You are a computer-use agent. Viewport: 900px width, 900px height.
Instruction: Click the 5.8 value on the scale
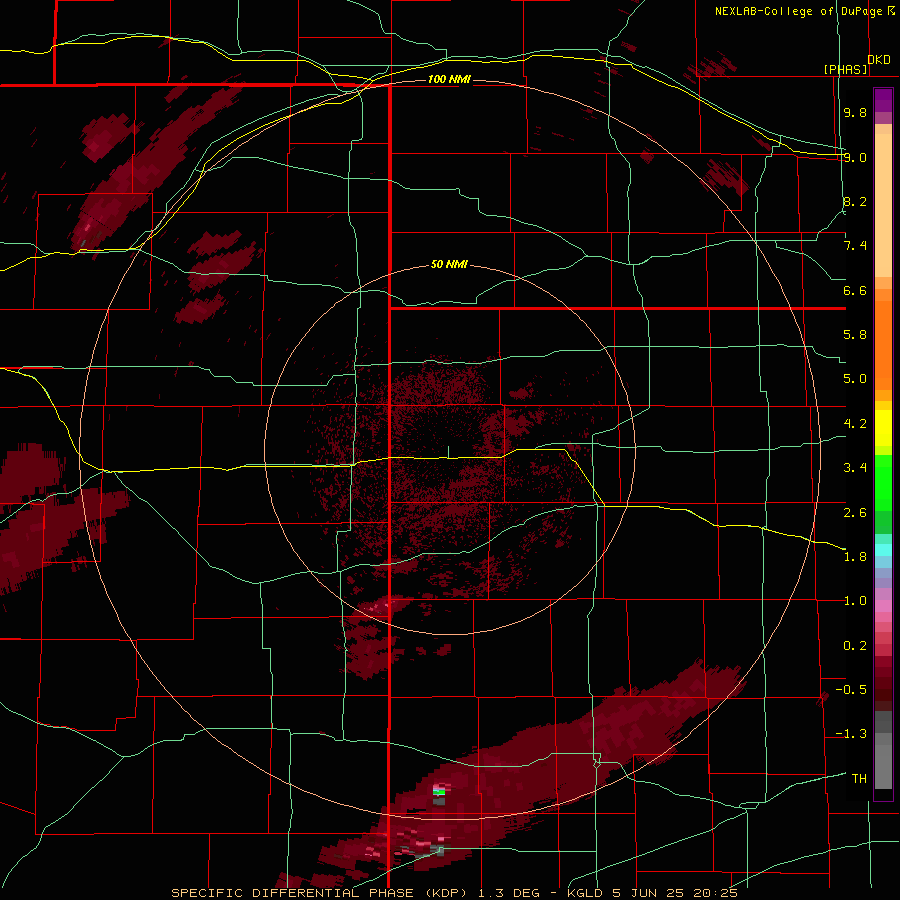tap(855, 335)
